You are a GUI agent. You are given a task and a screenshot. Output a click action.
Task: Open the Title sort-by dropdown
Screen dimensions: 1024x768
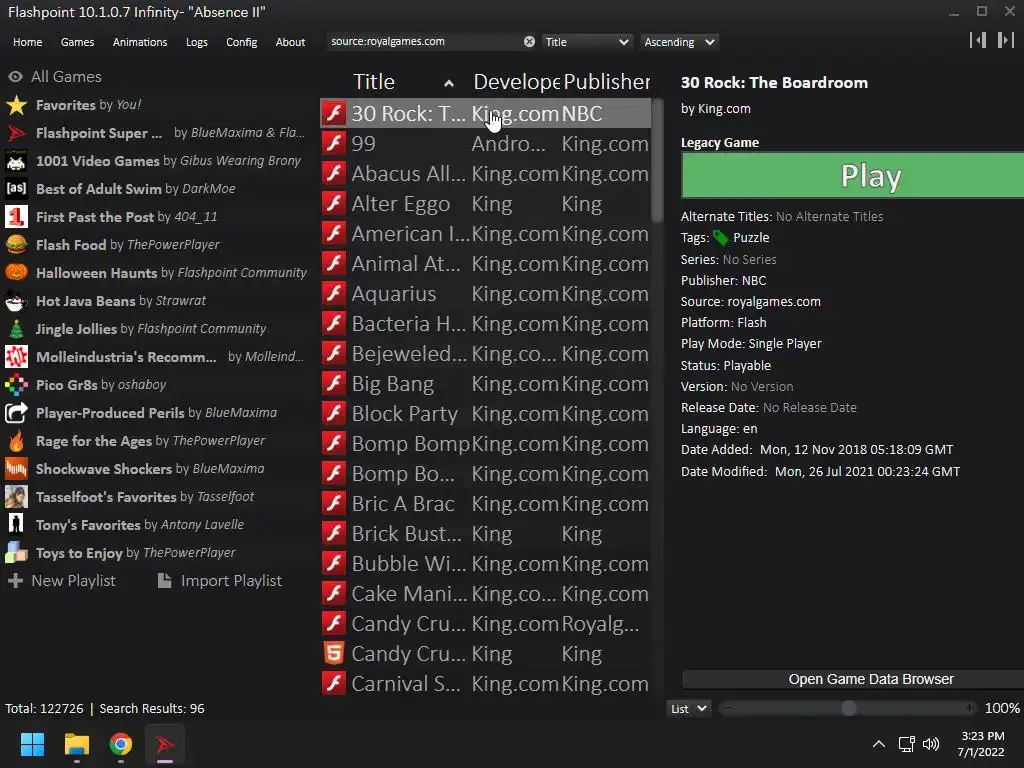point(587,42)
